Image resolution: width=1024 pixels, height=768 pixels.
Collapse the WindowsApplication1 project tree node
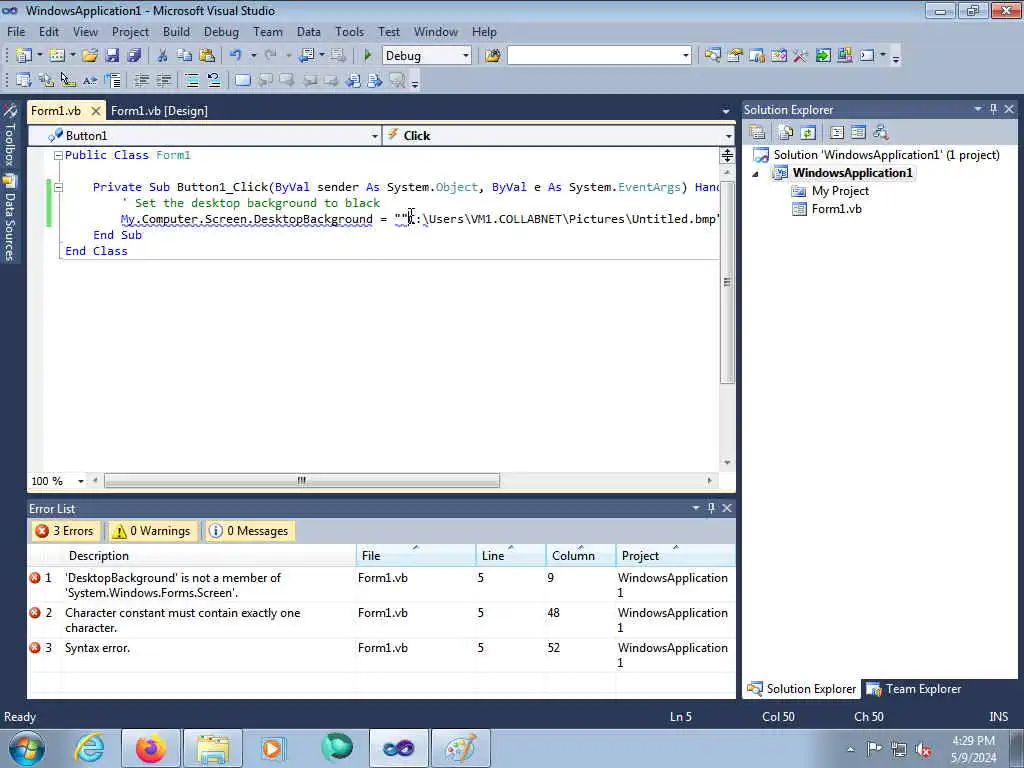click(x=756, y=174)
